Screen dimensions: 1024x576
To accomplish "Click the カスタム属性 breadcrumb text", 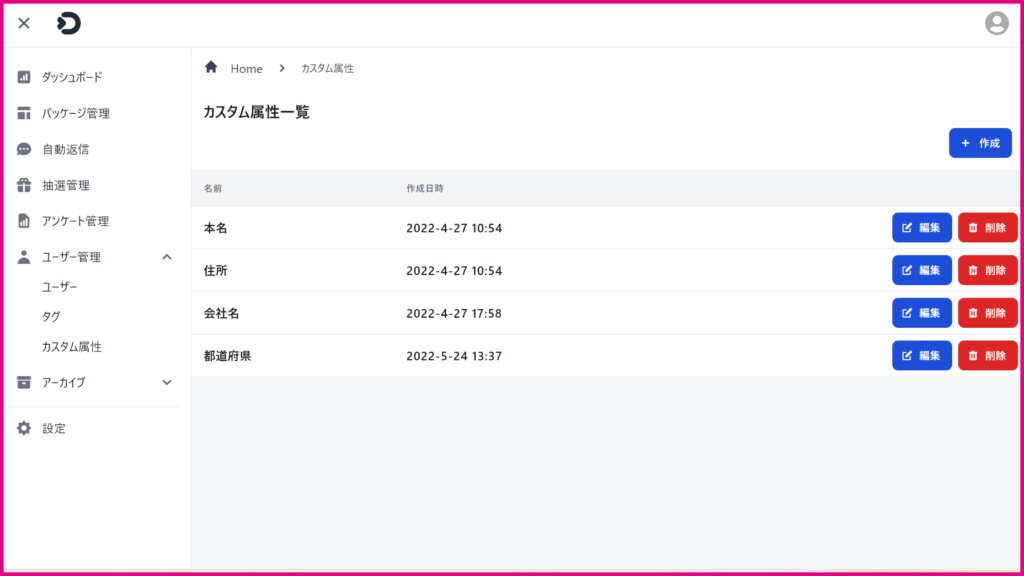I will (x=327, y=68).
